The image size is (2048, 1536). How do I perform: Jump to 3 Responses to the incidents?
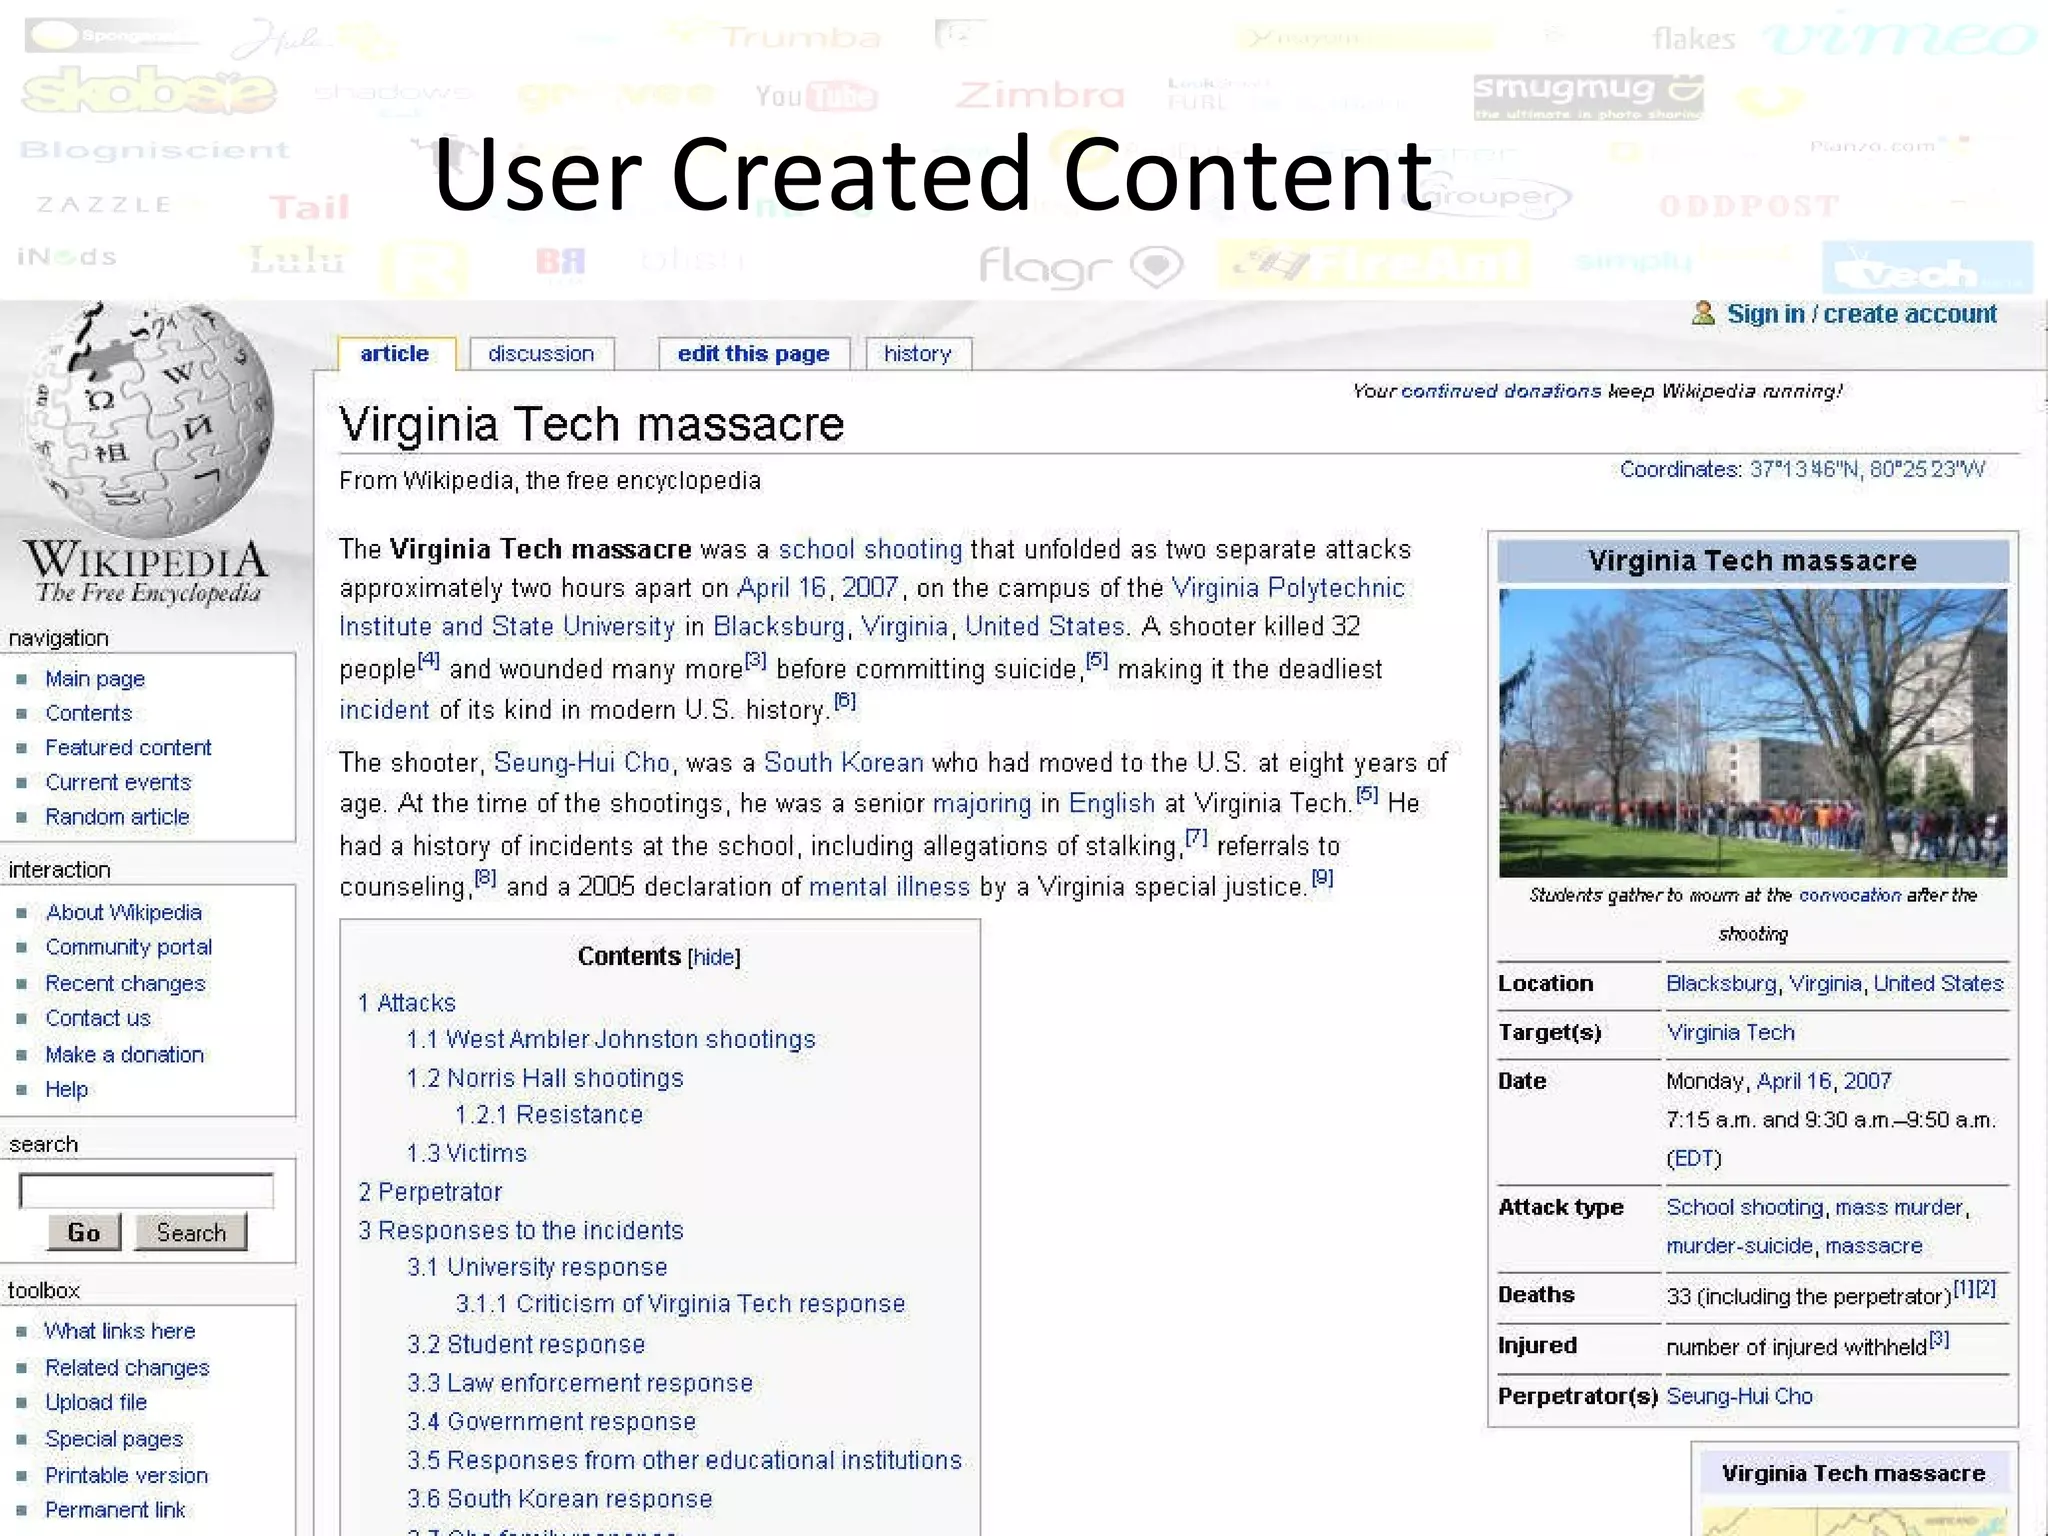coord(521,1231)
